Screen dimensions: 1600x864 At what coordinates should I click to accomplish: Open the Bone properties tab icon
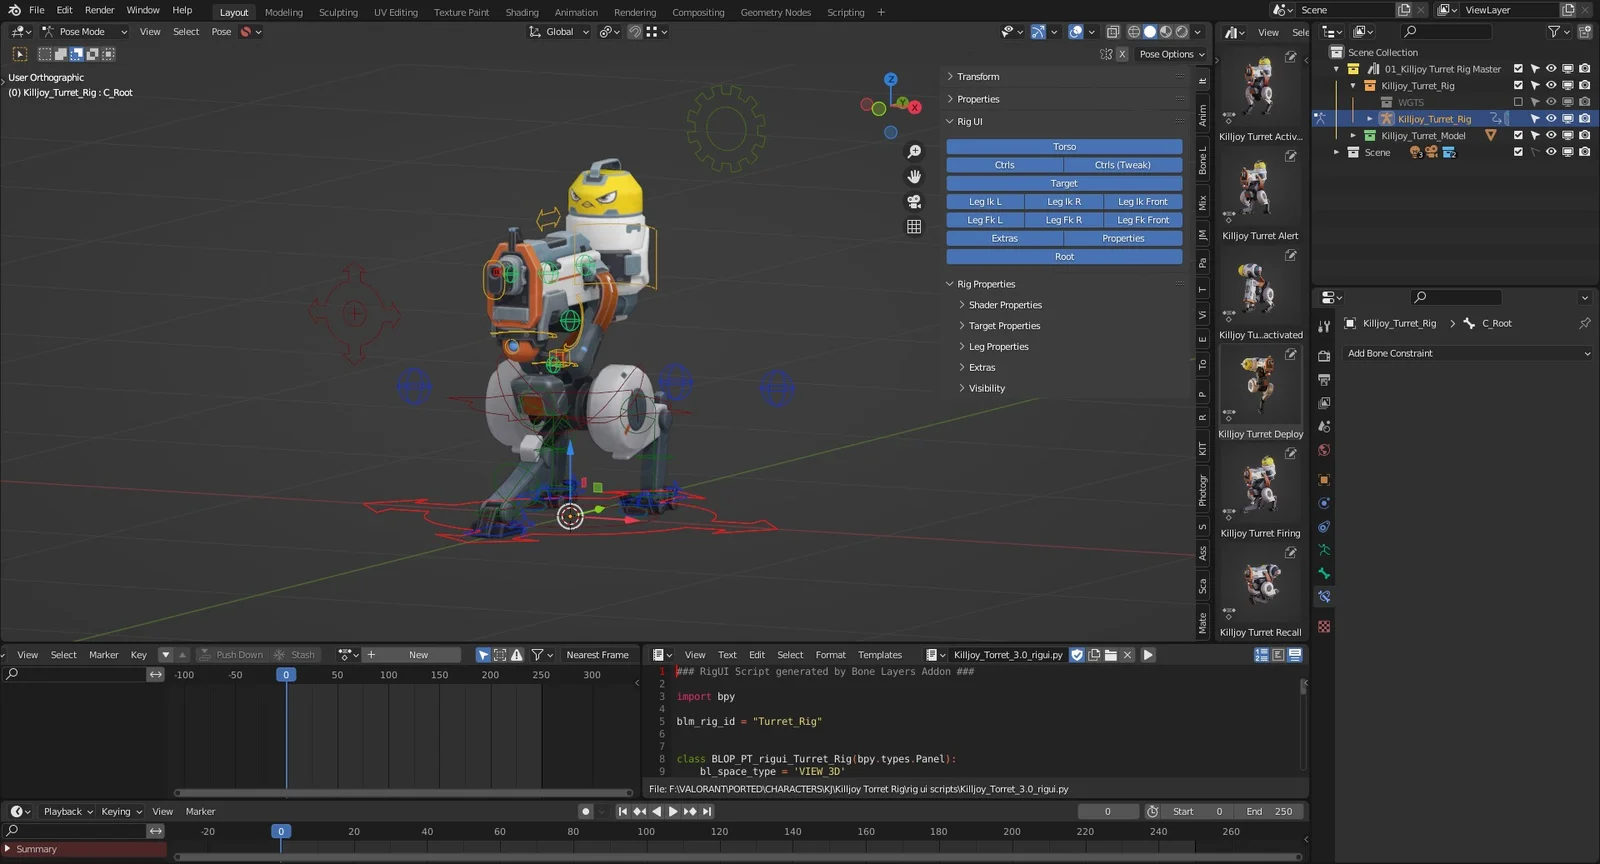(1324, 574)
